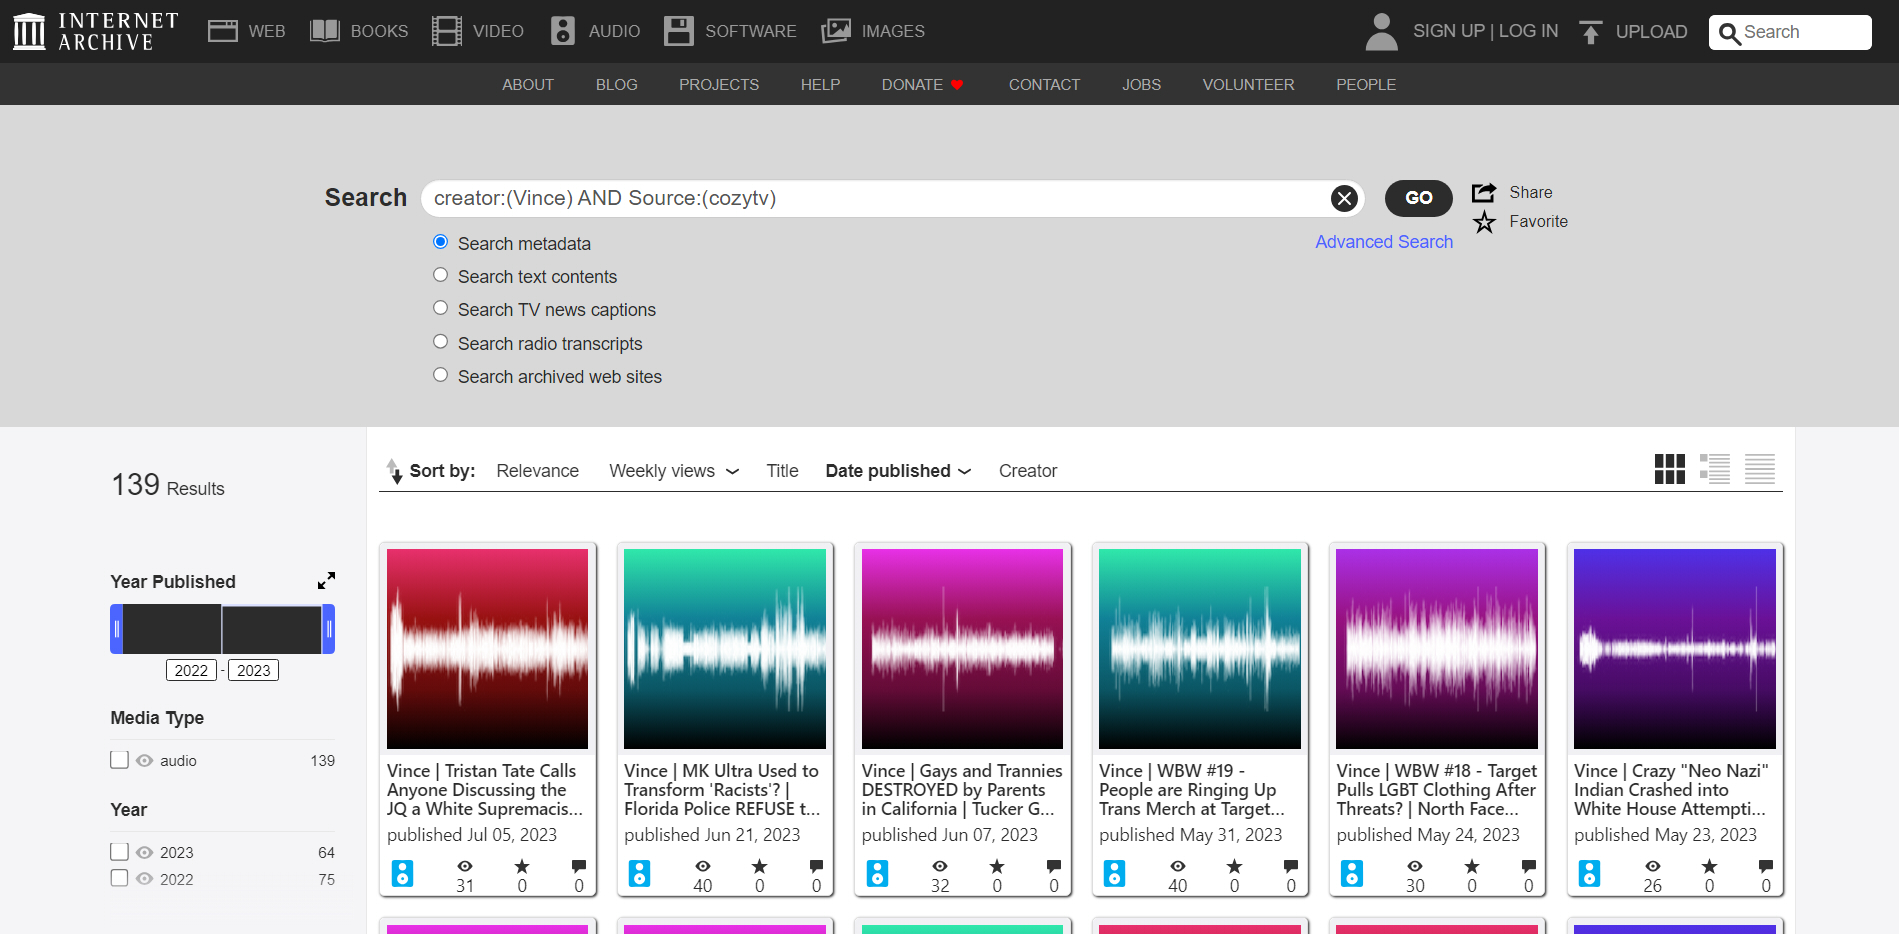Image resolution: width=1899 pixels, height=934 pixels.
Task: Open the ABOUT menu item
Action: (528, 85)
